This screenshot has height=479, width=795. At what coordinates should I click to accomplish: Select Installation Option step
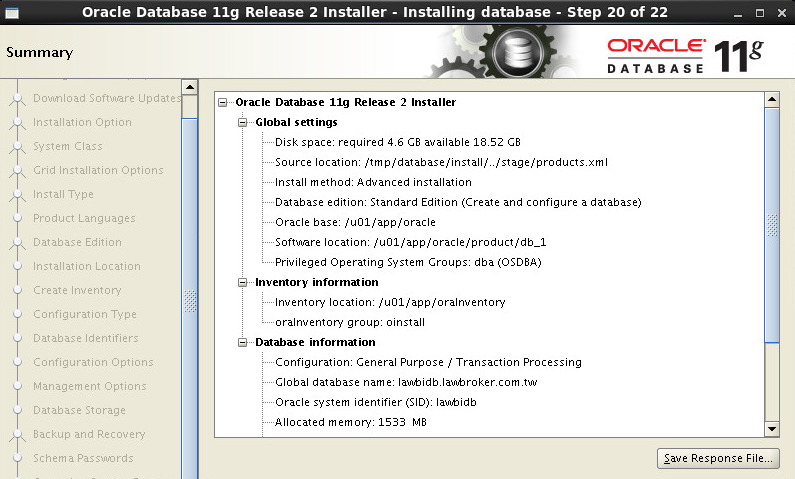pyautogui.click(x=82, y=122)
